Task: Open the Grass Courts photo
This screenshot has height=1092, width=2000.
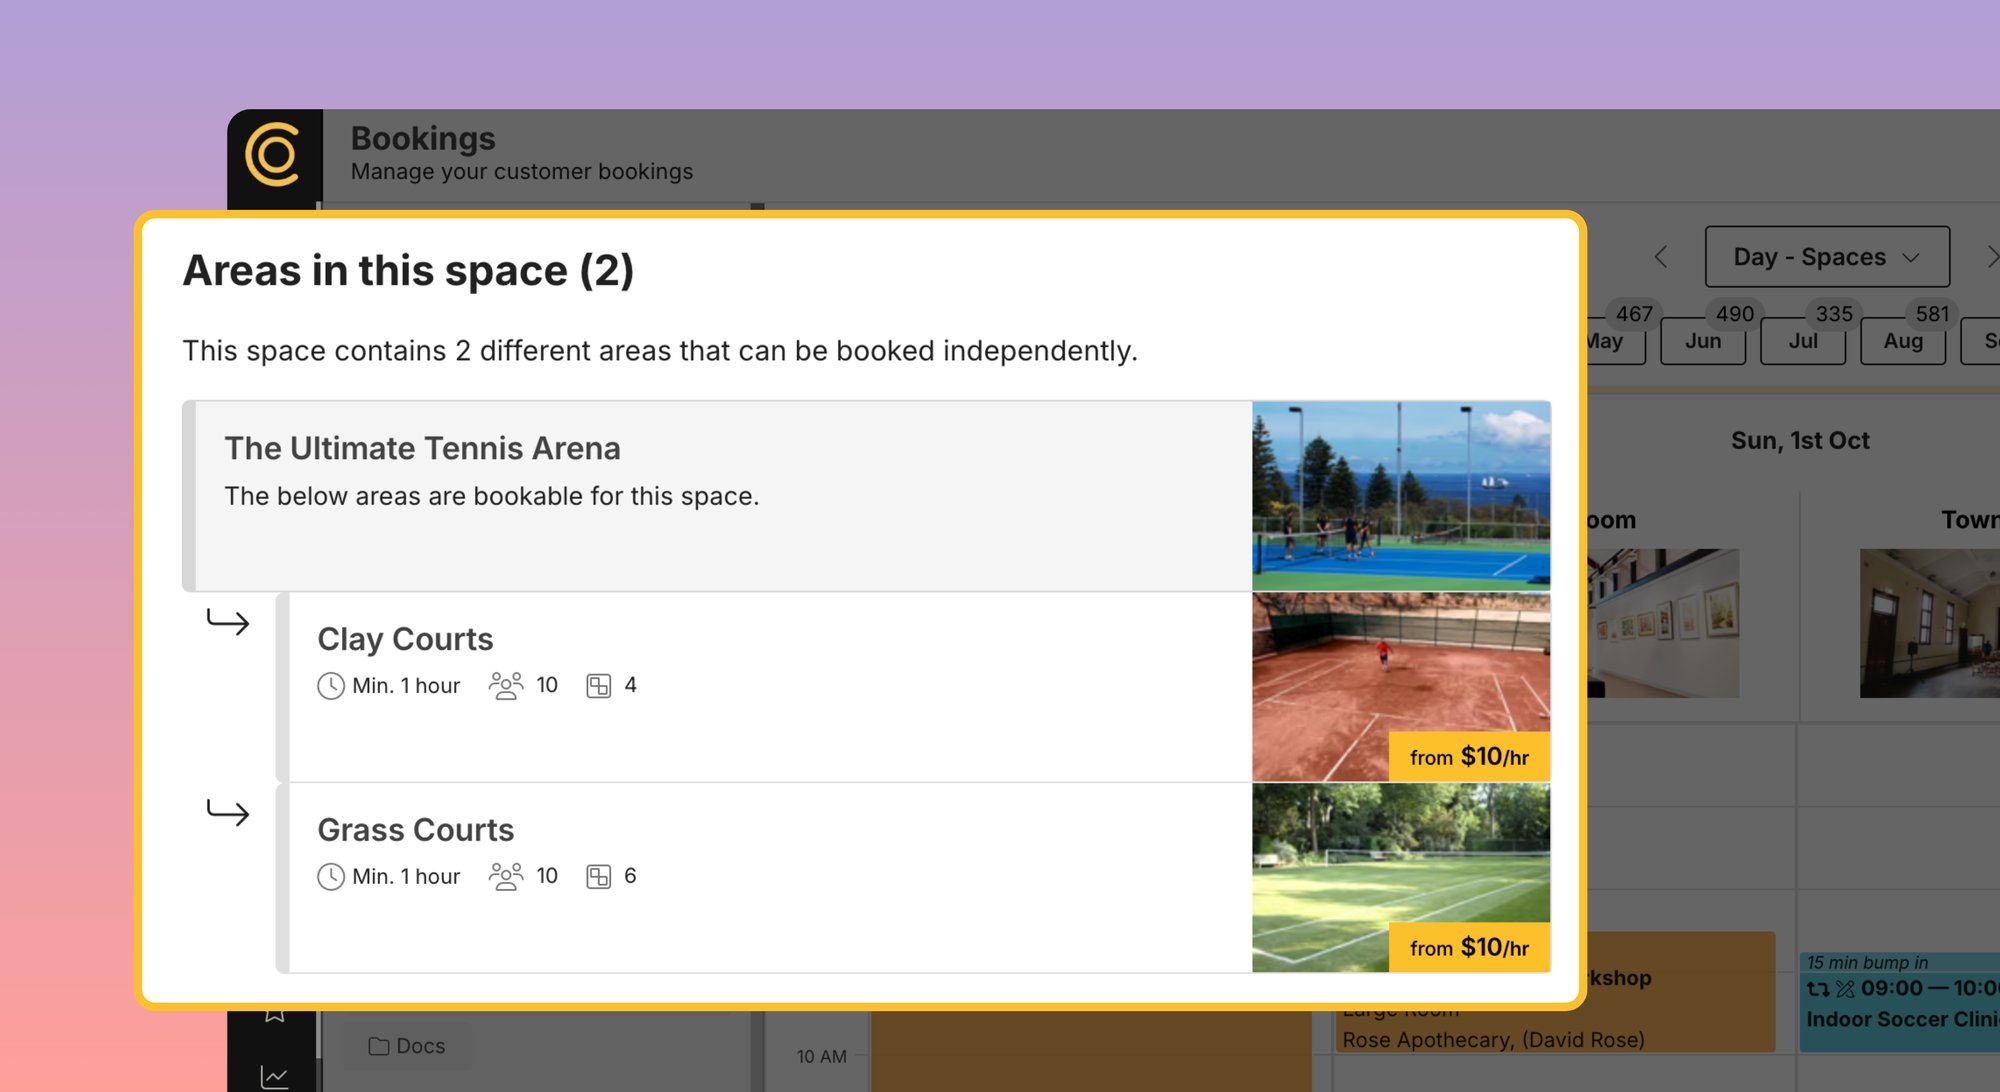Action: tap(1401, 878)
